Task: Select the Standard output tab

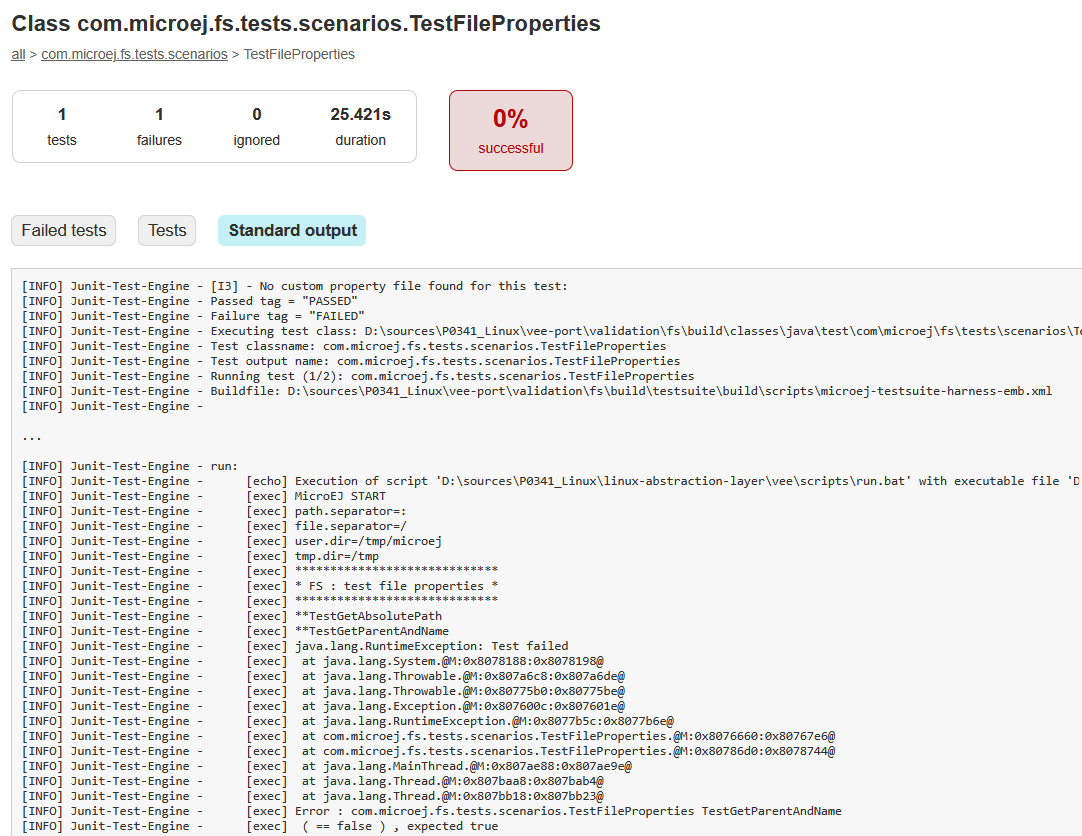Action: coord(291,230)
